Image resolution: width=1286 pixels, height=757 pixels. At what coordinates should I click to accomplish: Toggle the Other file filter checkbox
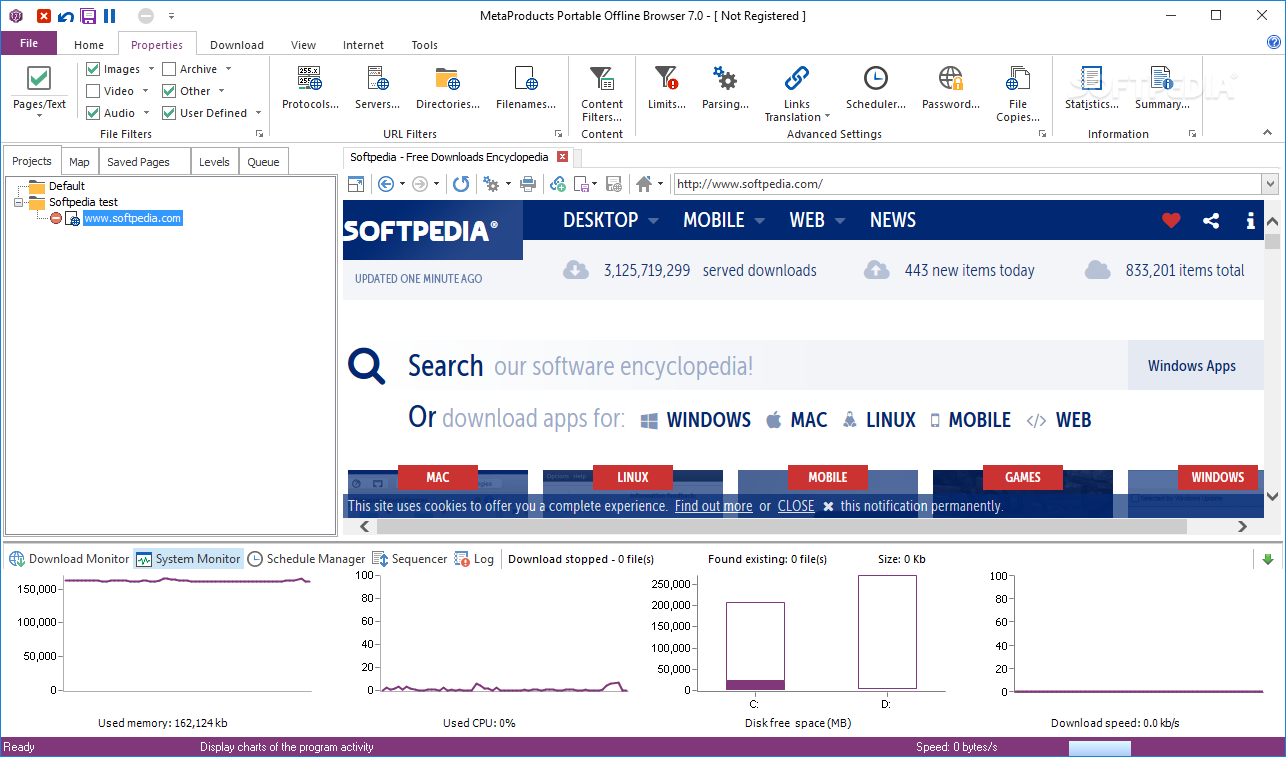pos(169,91)
